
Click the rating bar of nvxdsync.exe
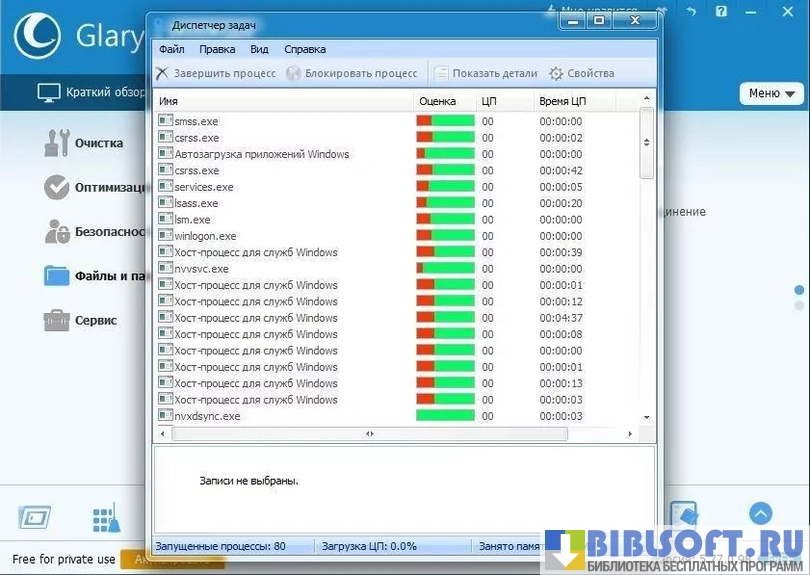click(445, 416)
